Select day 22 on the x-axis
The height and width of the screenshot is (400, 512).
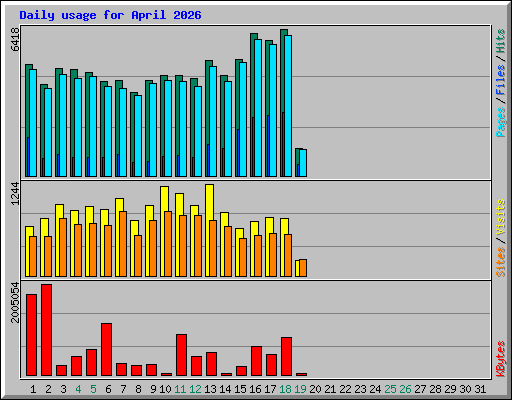tap(345, 389)
